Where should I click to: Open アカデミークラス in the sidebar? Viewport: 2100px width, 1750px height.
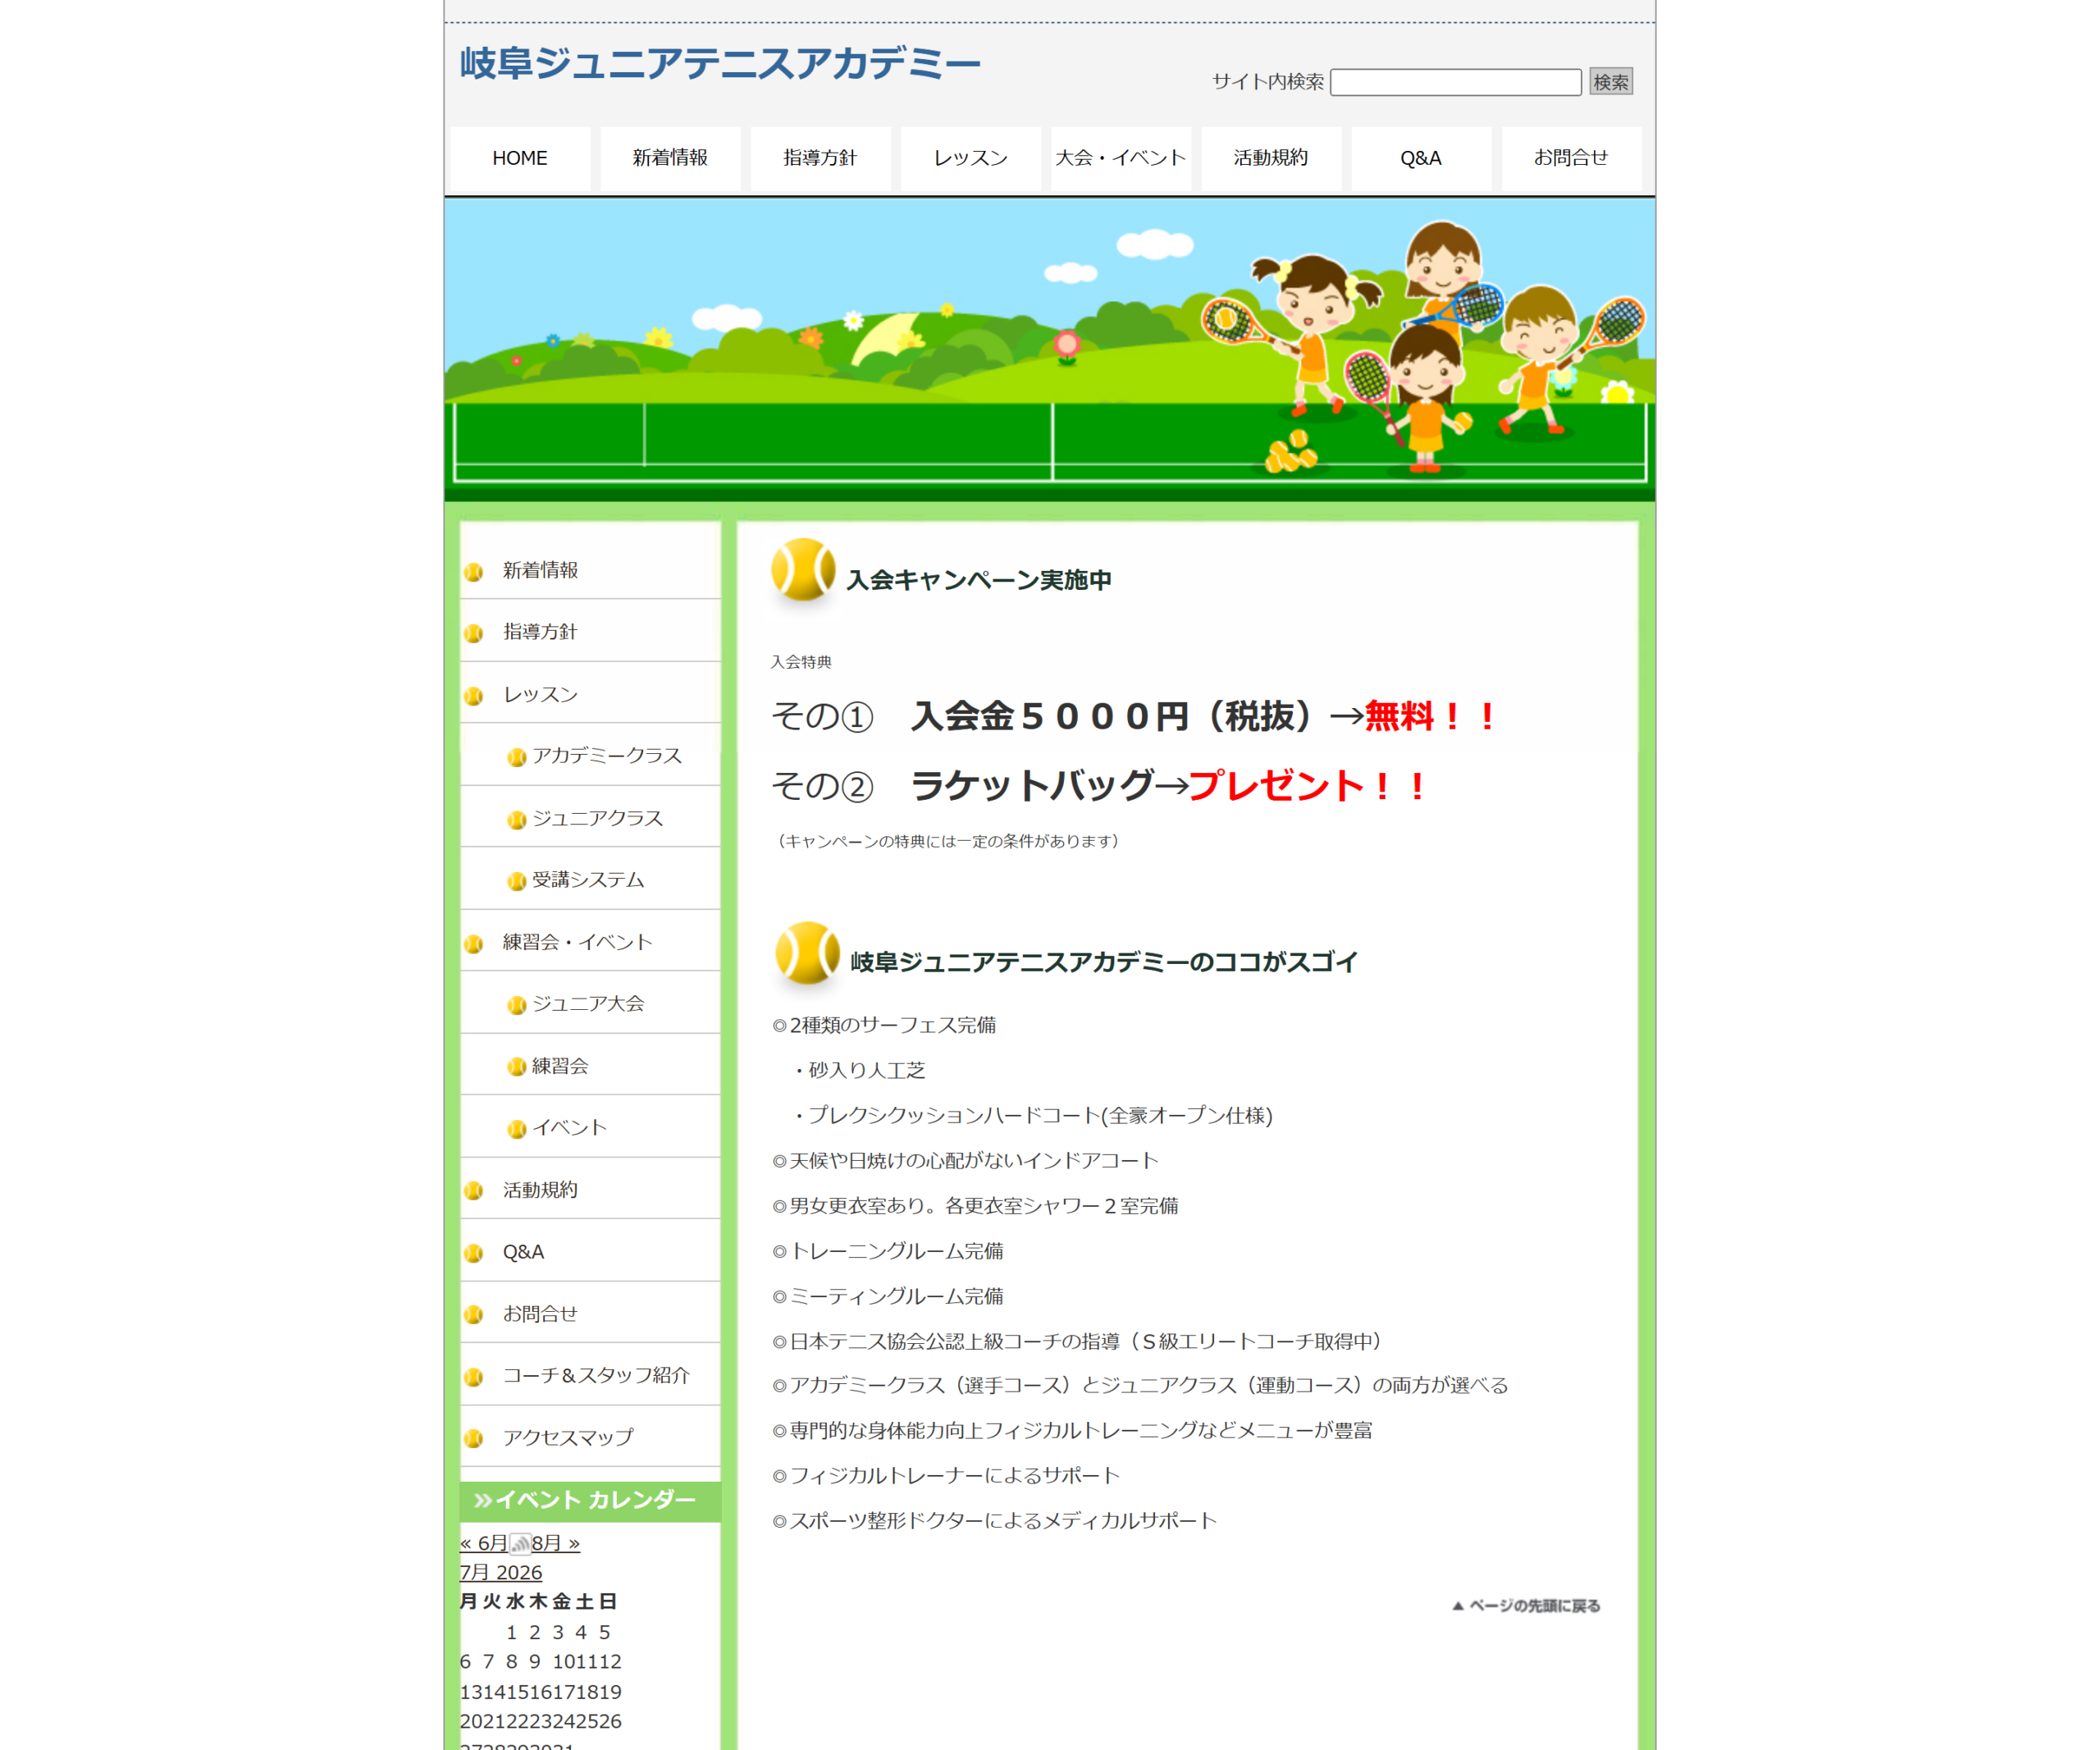(x=606, y=756)
